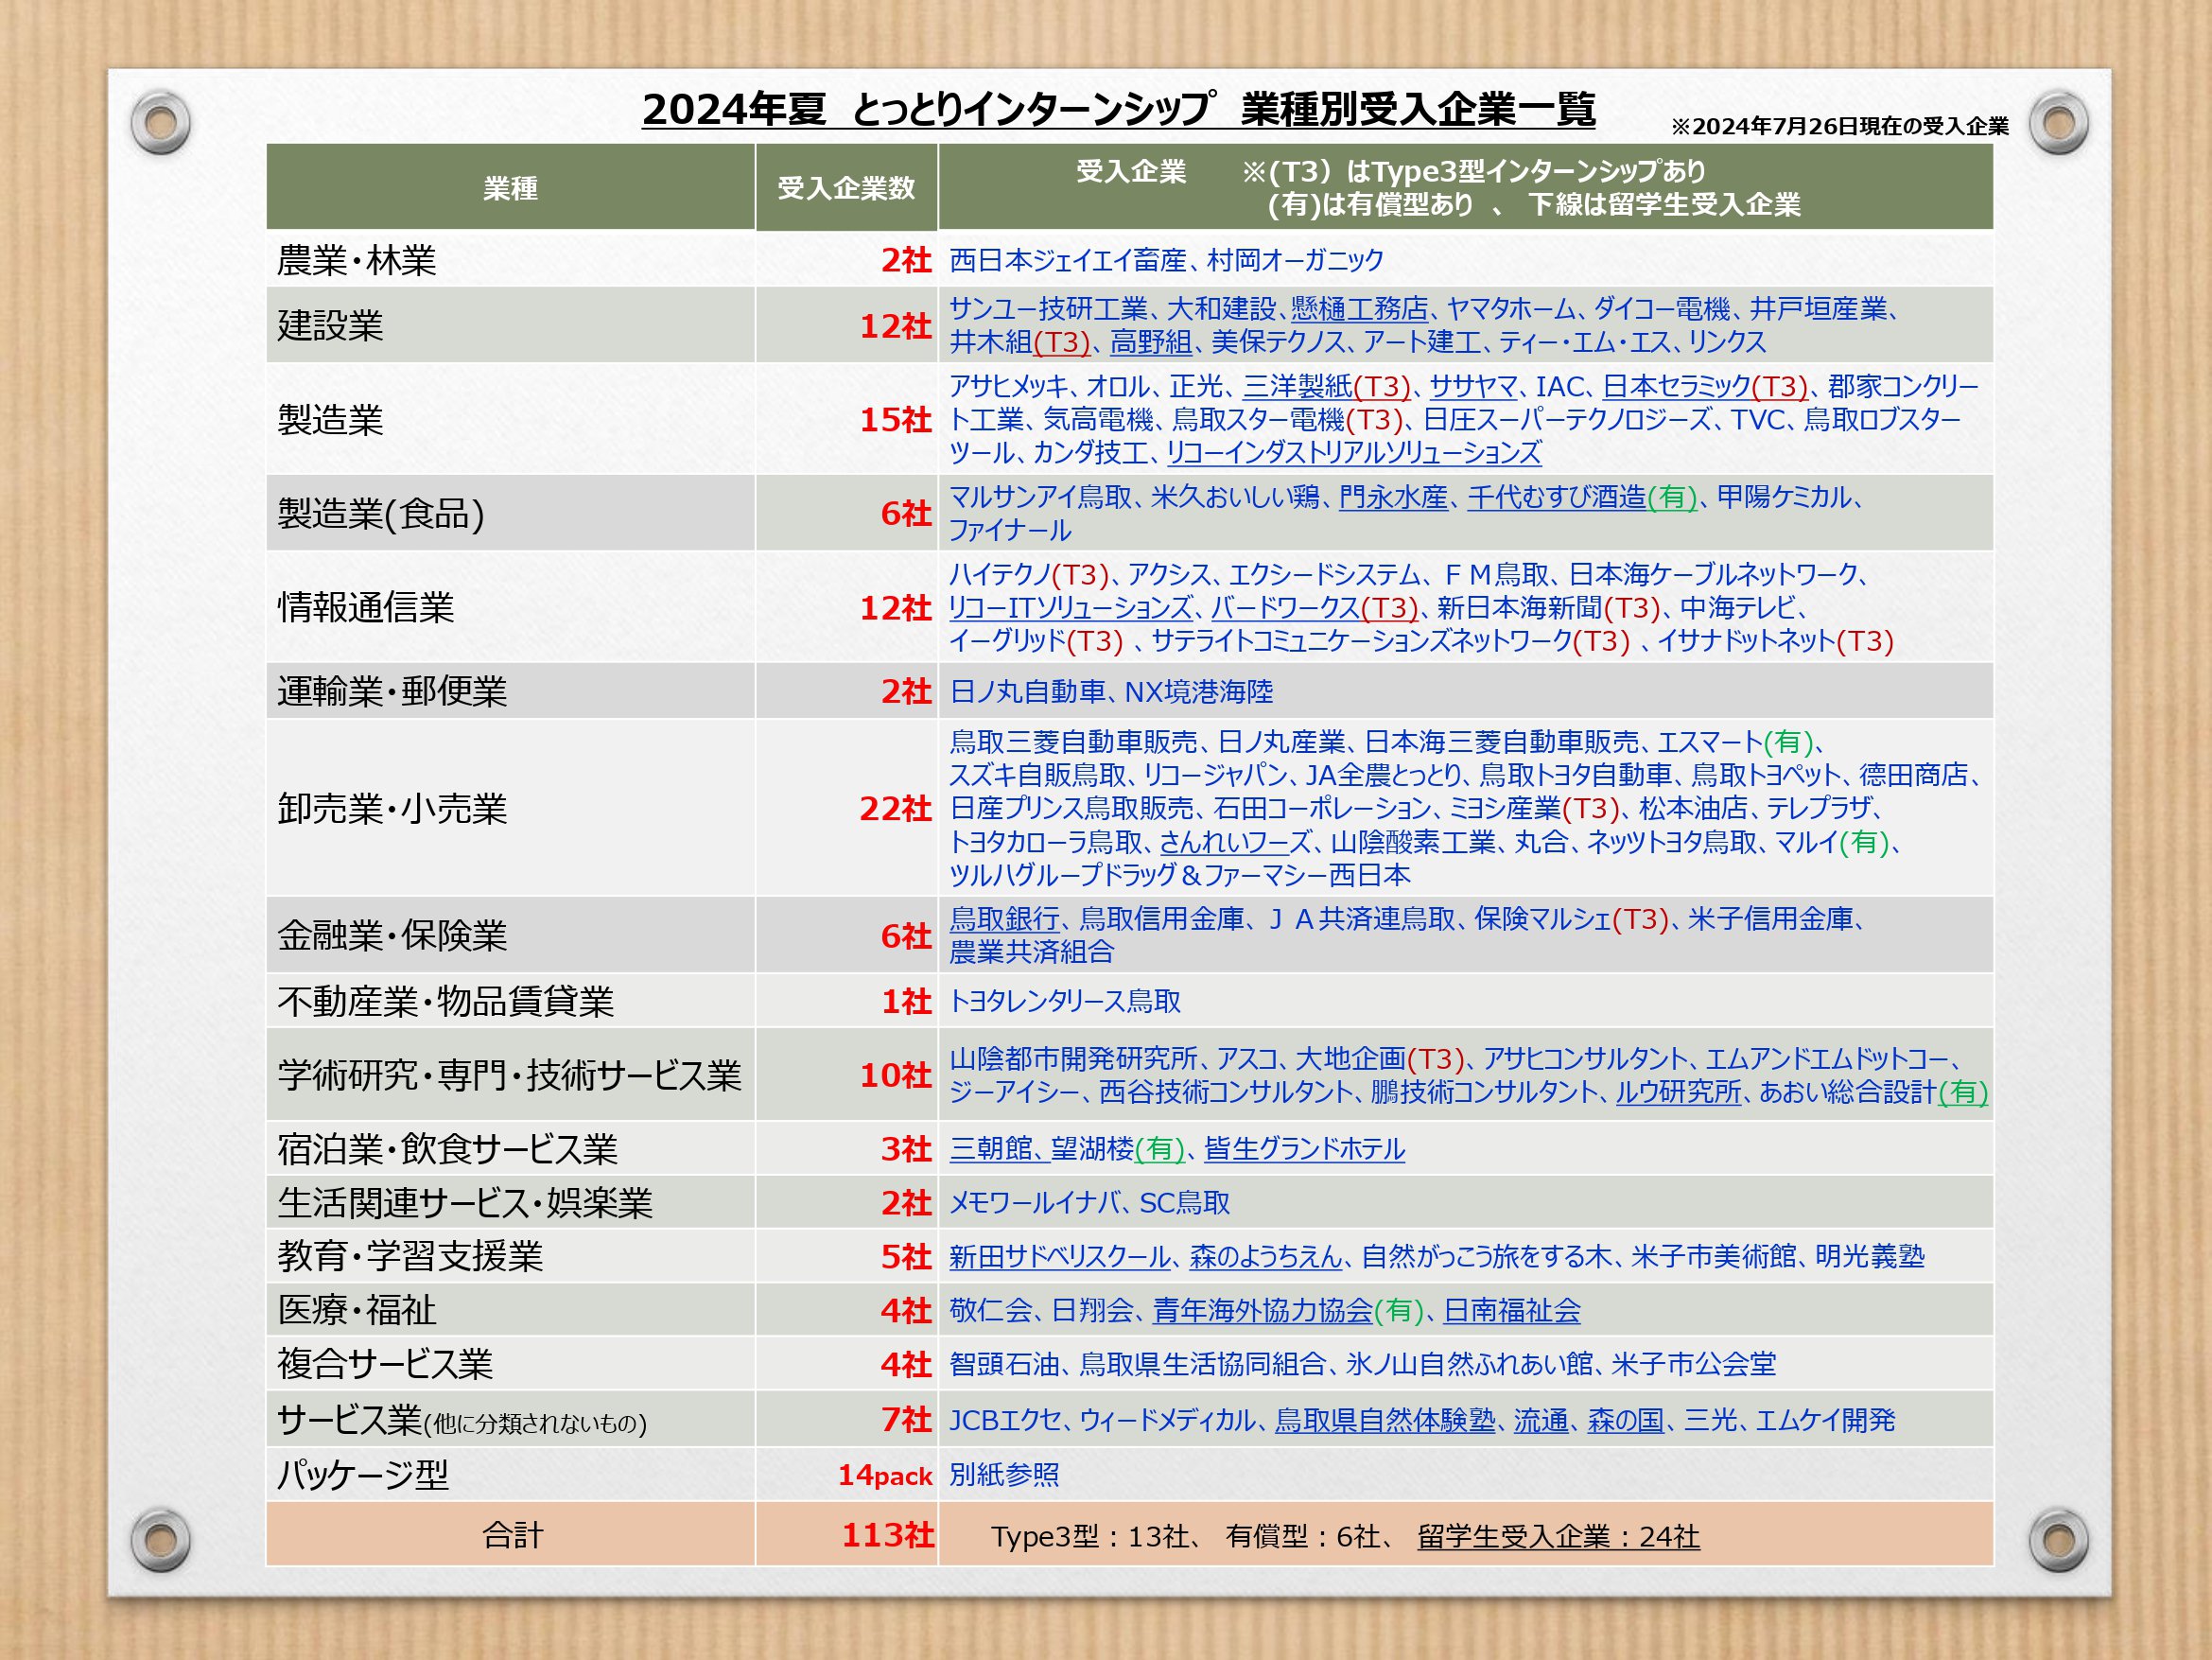Click underlined company '高野組'
This screenshot has height=1660, width=2212.
pos(1150,342)
